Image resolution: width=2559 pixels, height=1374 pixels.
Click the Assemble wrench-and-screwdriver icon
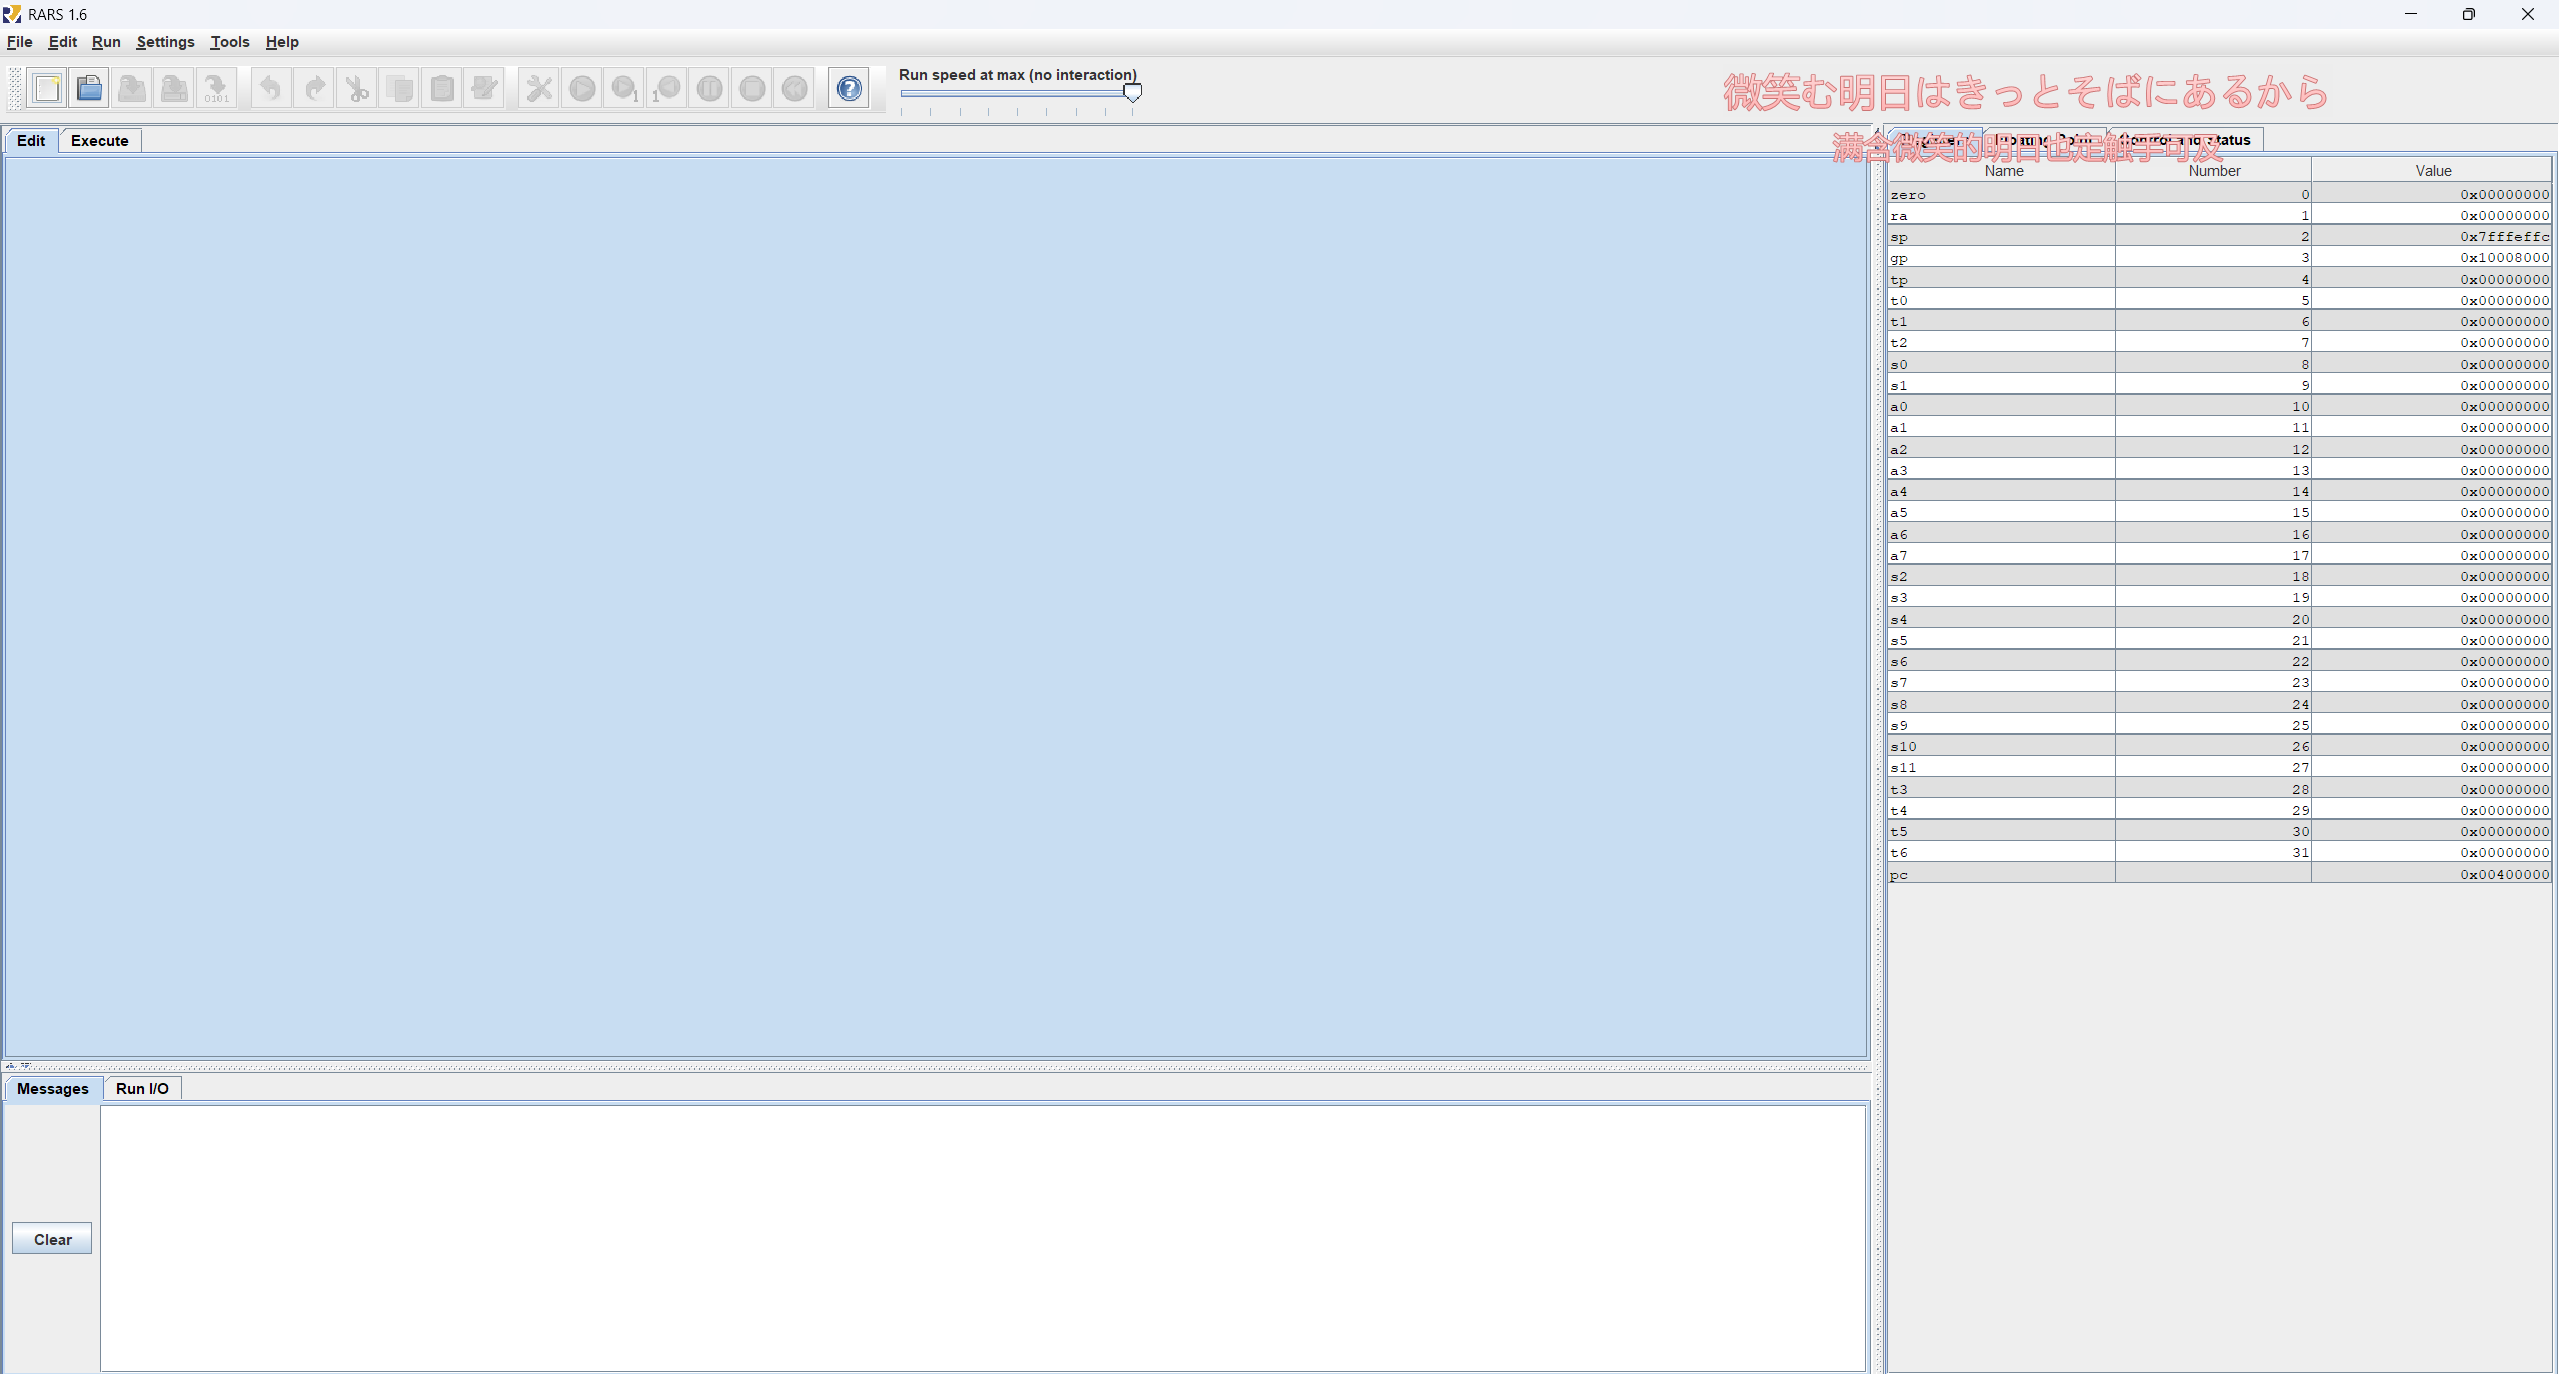[539, 89]
